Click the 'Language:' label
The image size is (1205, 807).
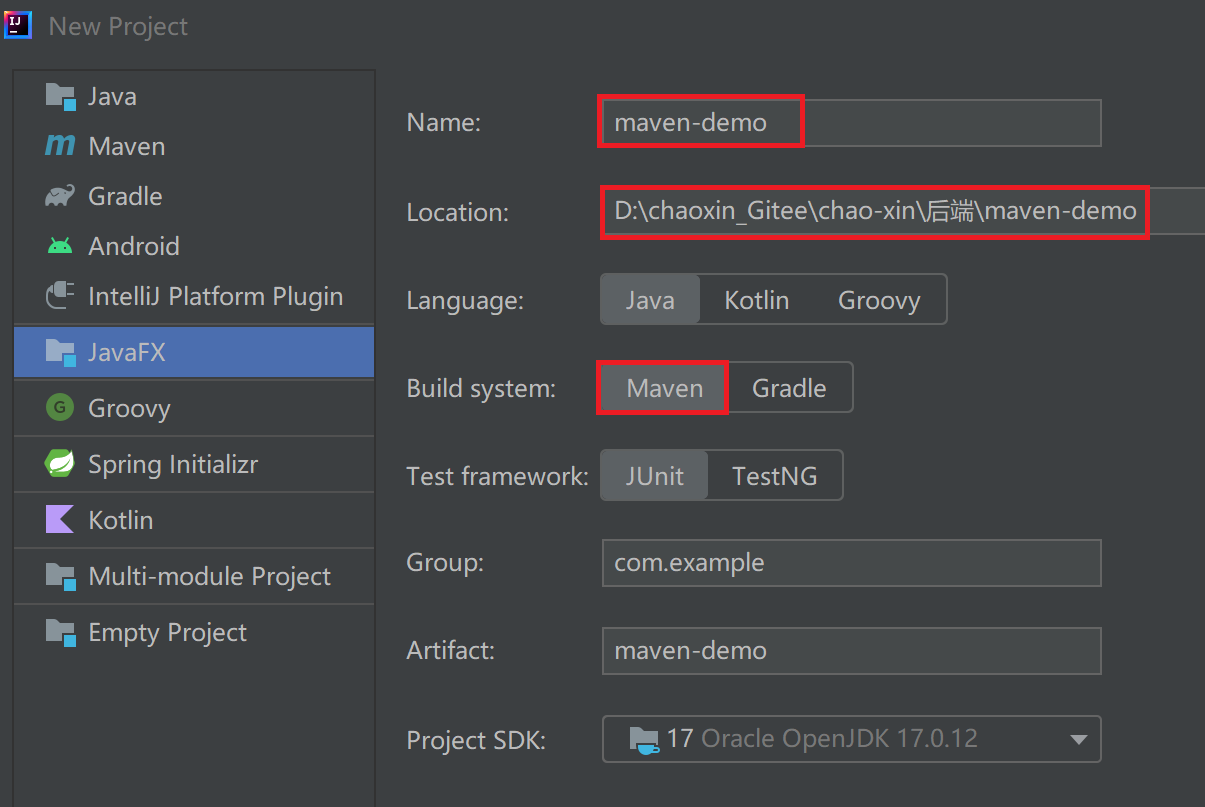pos(465,301)
